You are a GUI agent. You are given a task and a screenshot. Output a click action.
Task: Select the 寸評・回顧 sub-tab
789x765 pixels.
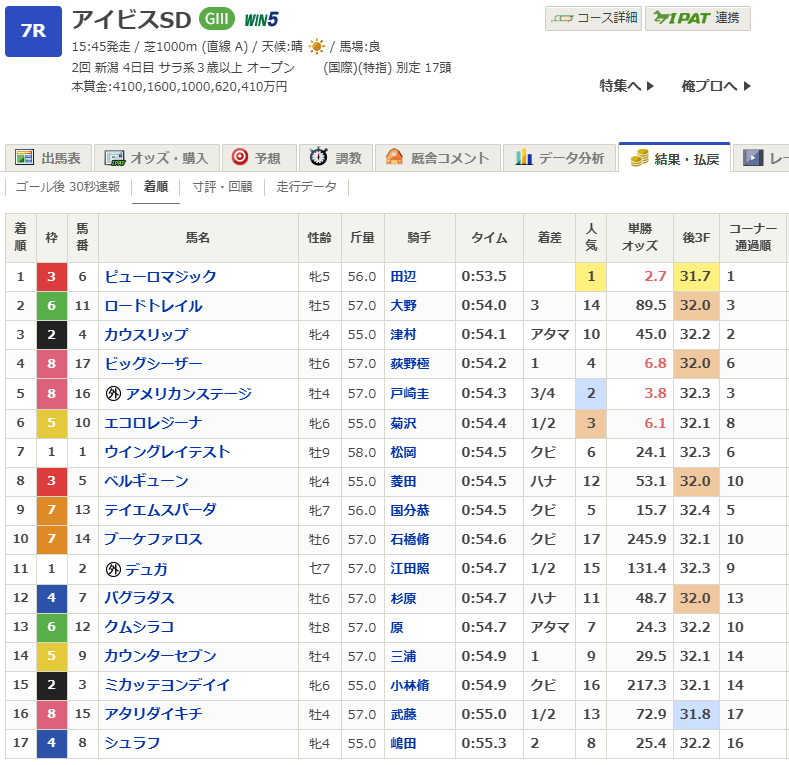(x=222, y=187)
